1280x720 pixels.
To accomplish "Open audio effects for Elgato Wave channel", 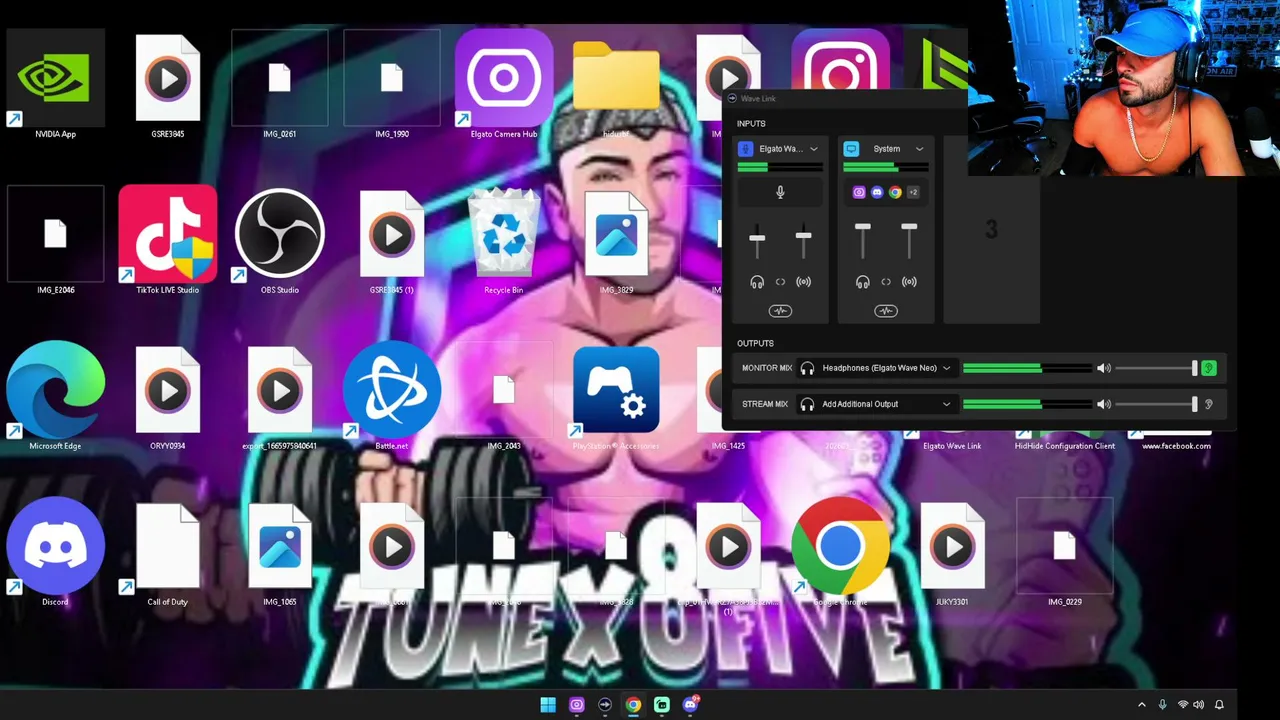I will pyautogui.click(x=780, y=311).
